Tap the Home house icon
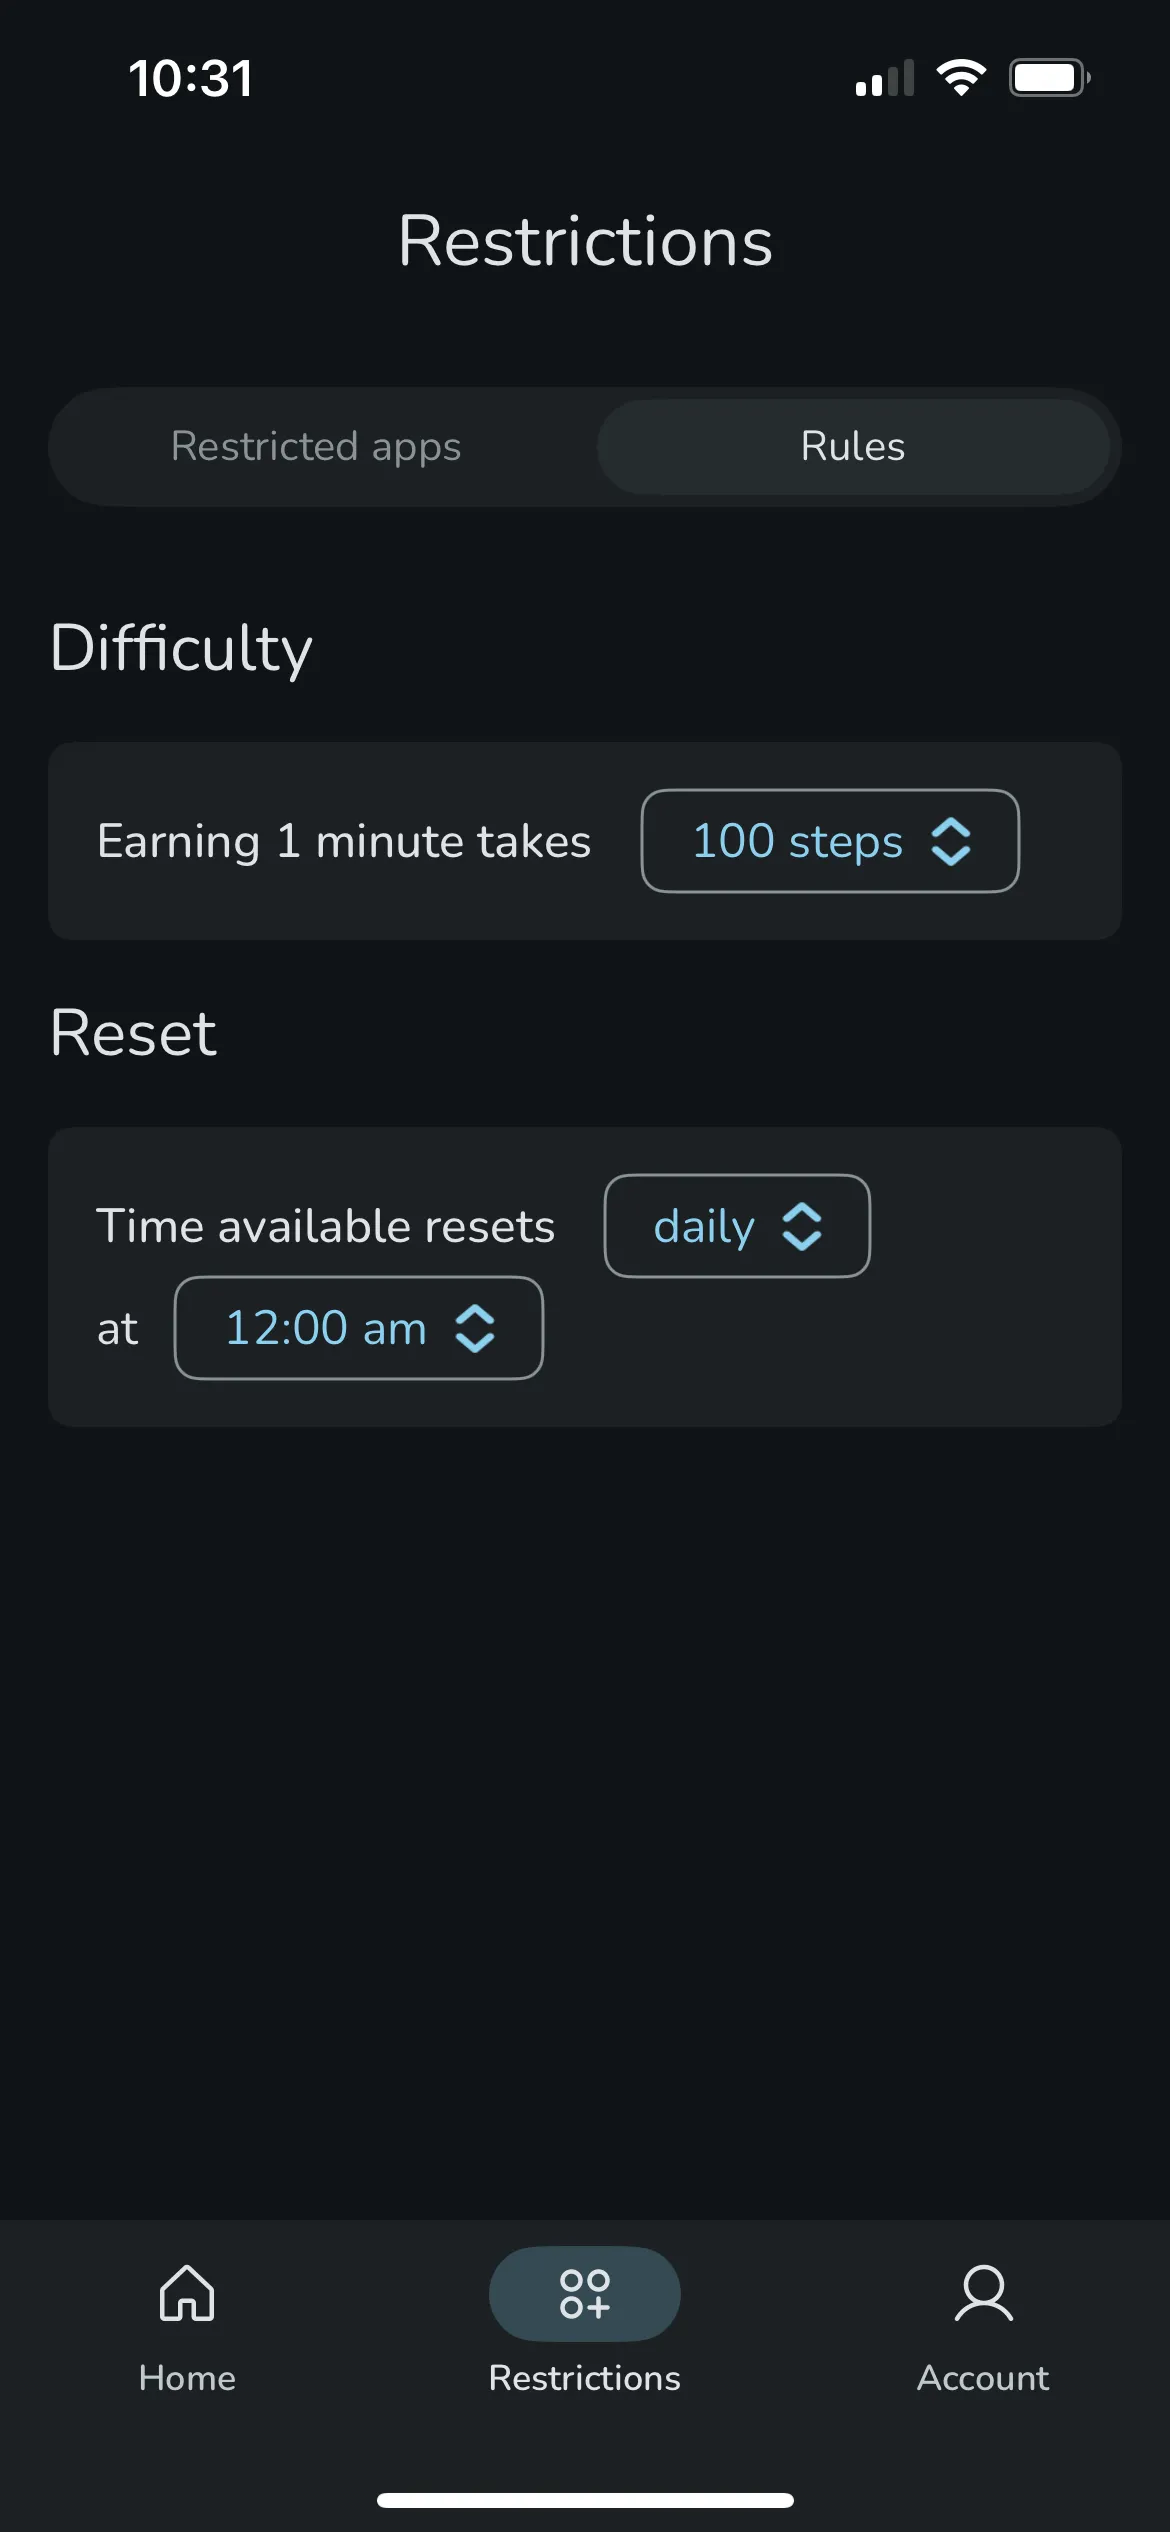 pyautogui.click(x=187, y=2293)
